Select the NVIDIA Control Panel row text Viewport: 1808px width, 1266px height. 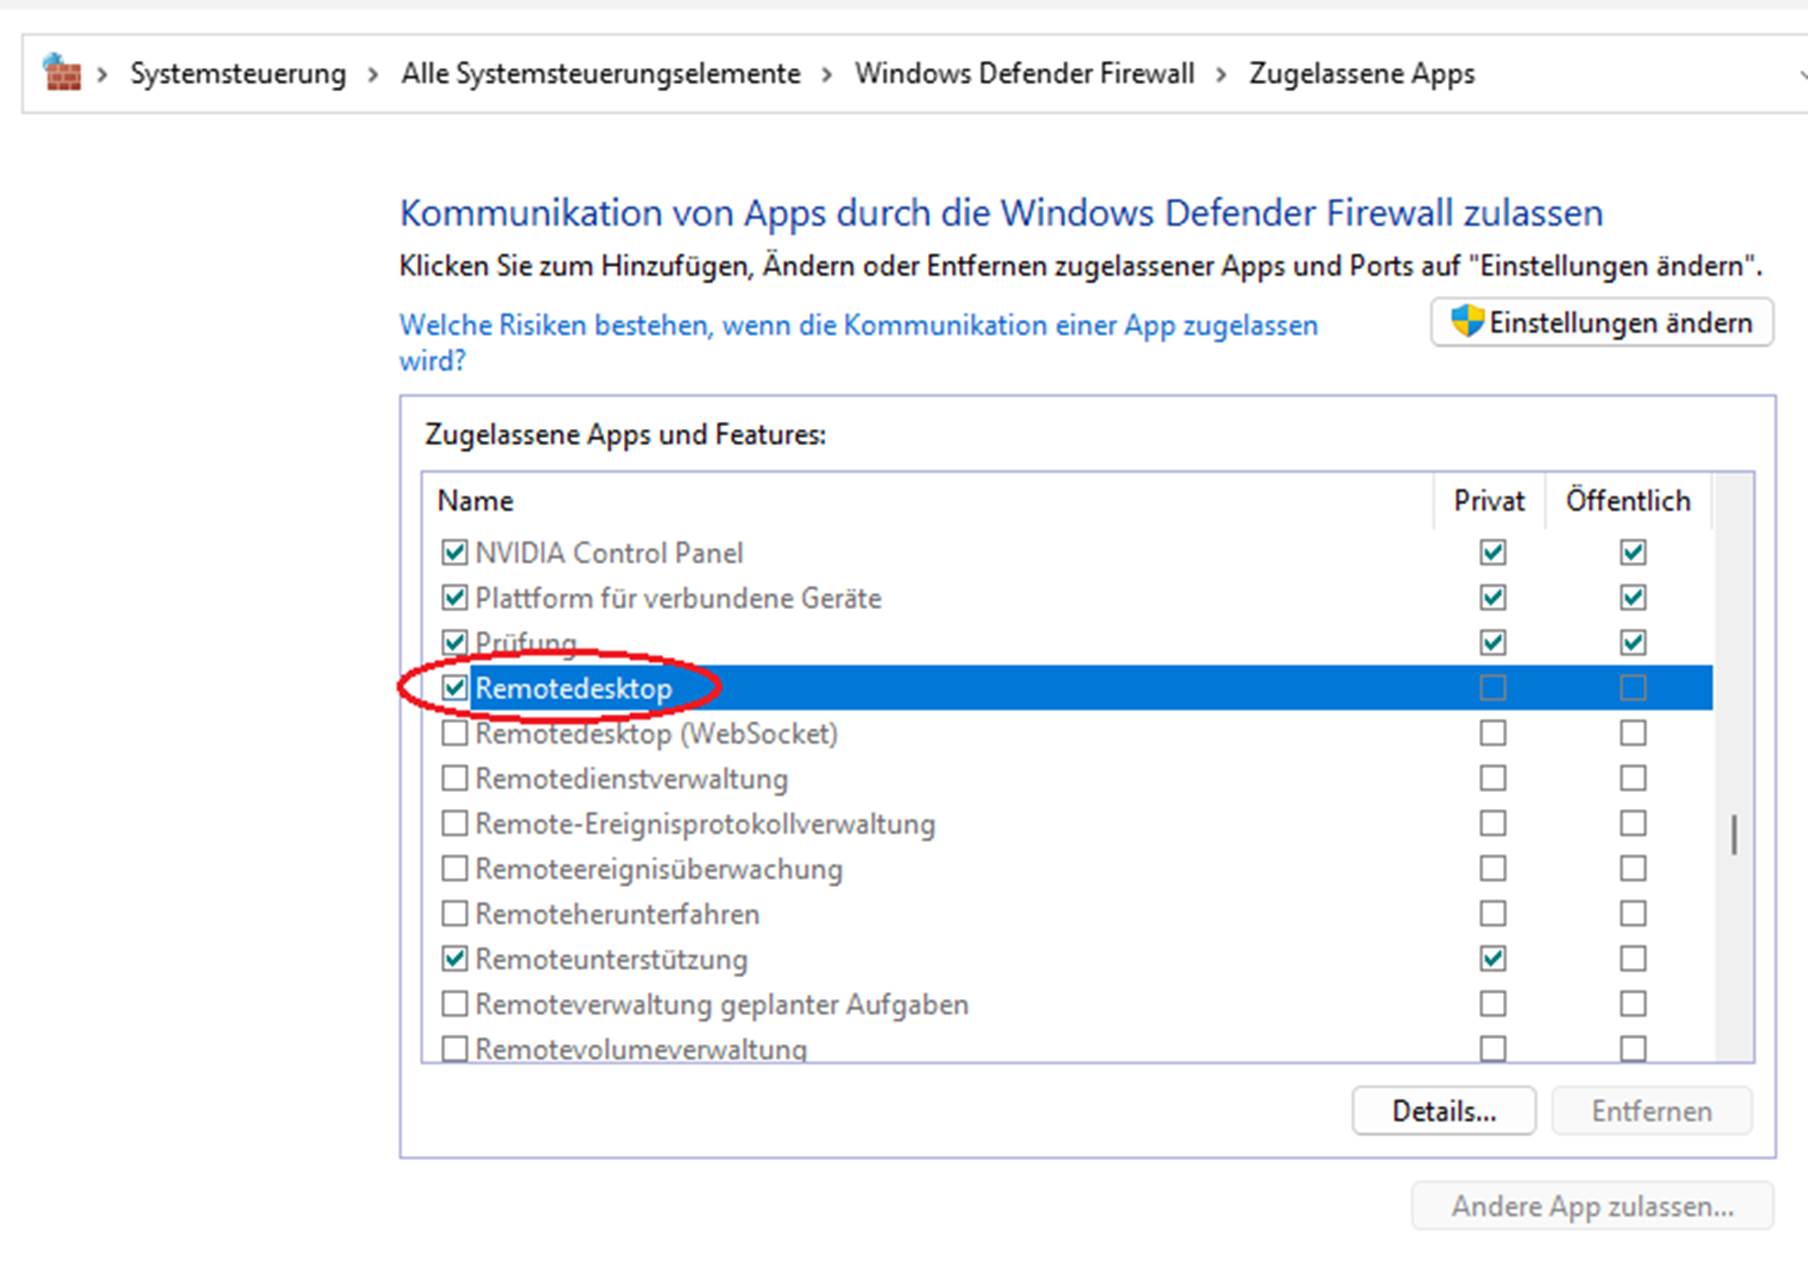coord(609,553)
